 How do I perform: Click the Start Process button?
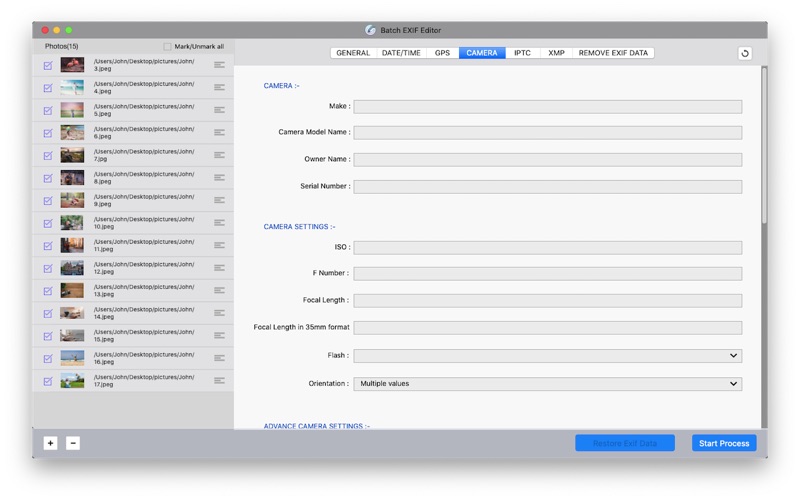click(x=724, y=443)
